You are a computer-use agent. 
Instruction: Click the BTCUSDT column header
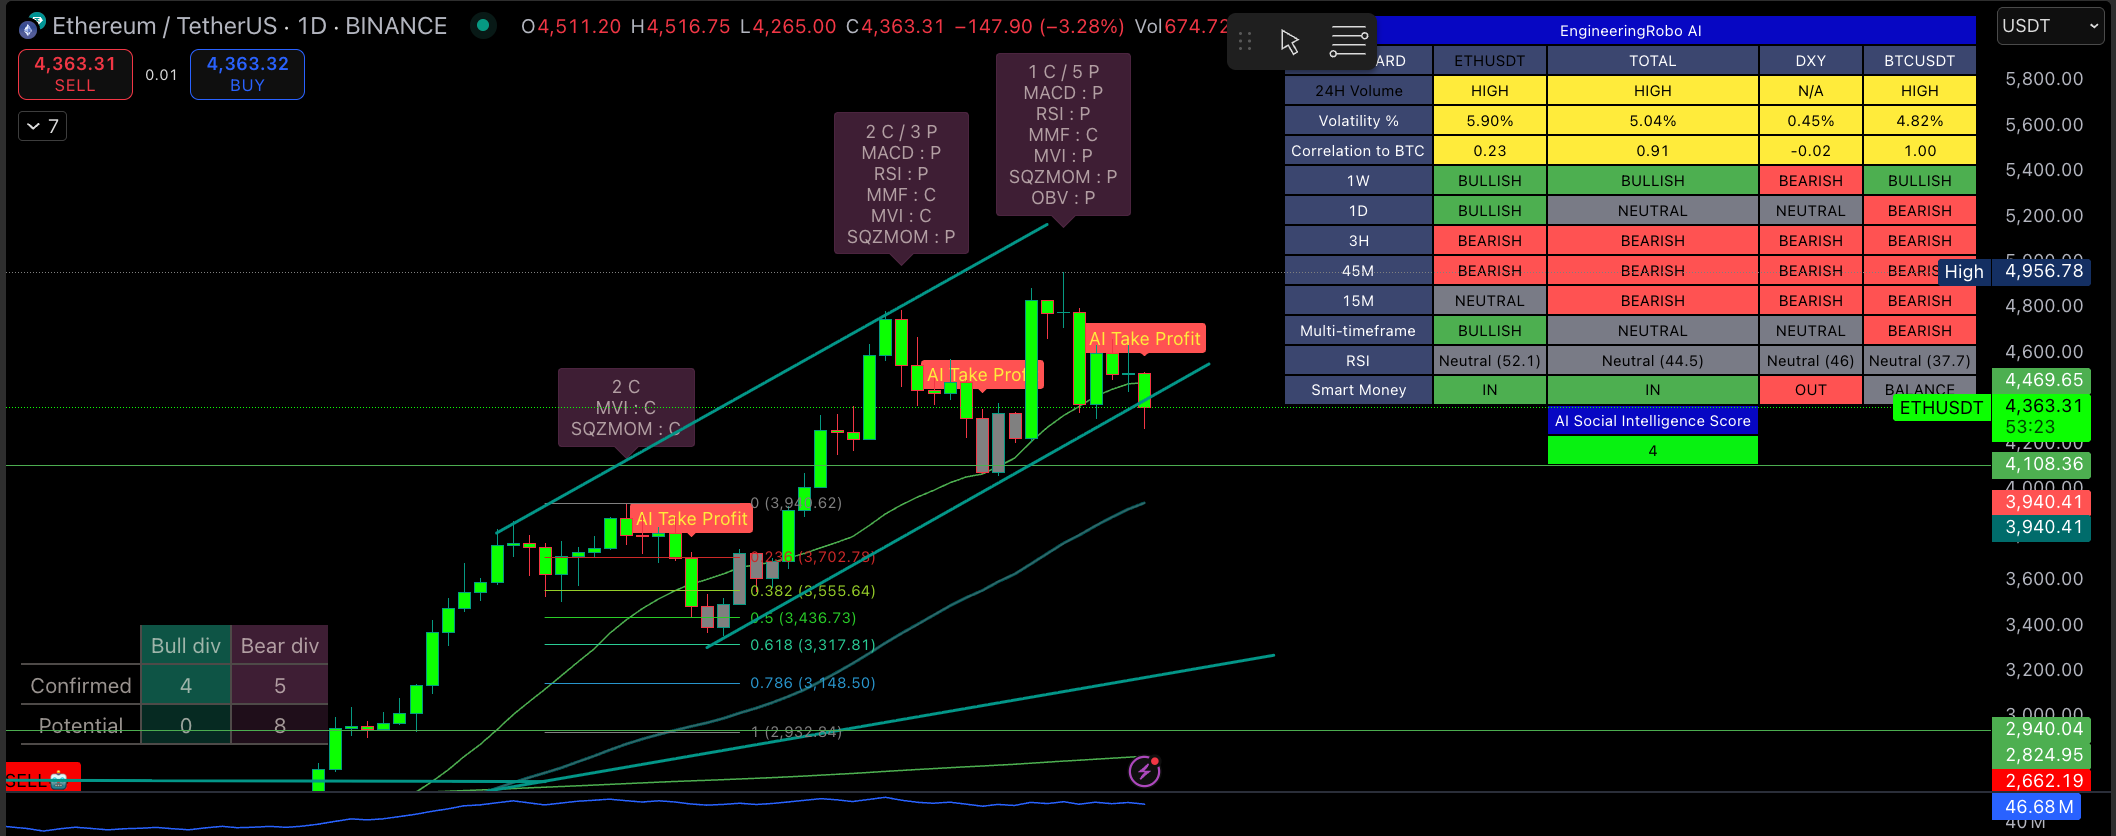point(1919,61)
